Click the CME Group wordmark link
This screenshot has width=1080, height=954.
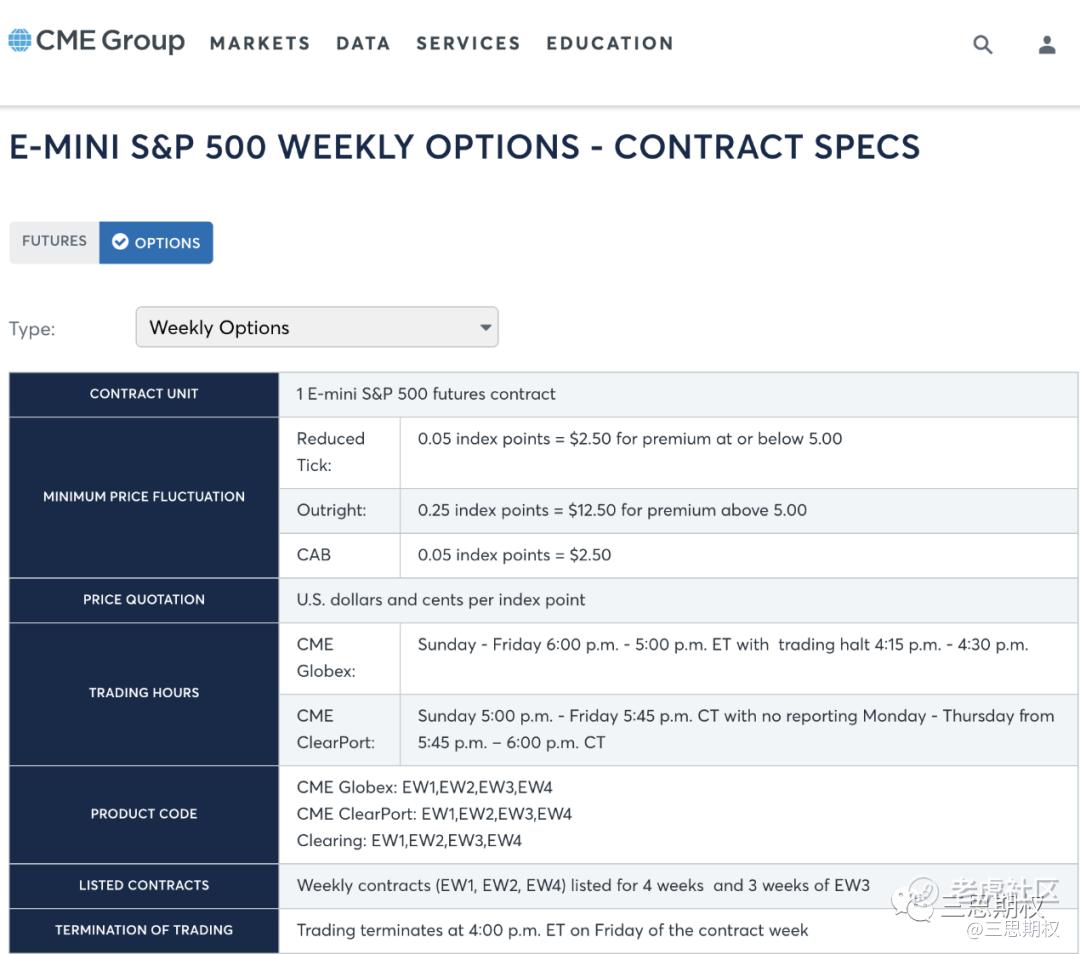110,41
